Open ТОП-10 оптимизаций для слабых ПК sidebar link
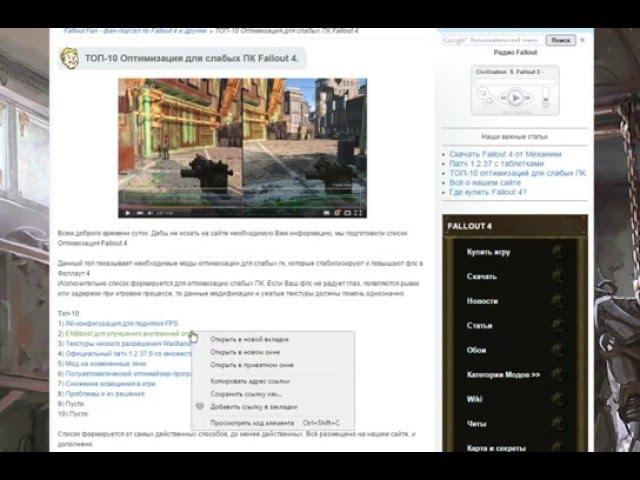This screenshot has height=480, width=640. (518, 173)
